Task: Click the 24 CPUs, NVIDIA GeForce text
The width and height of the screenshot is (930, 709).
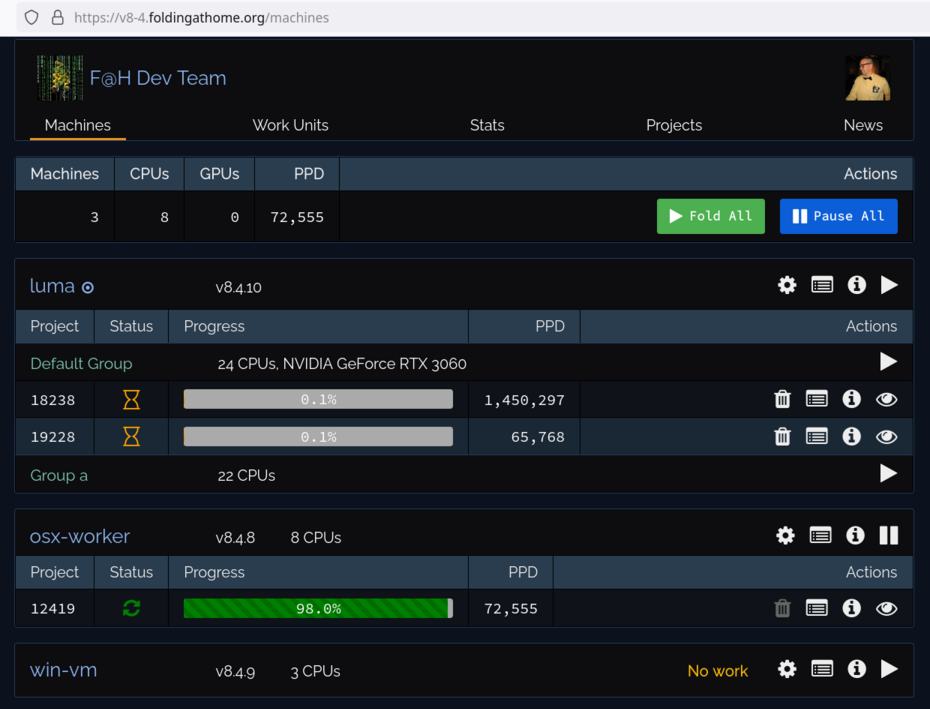Action: 342,364
